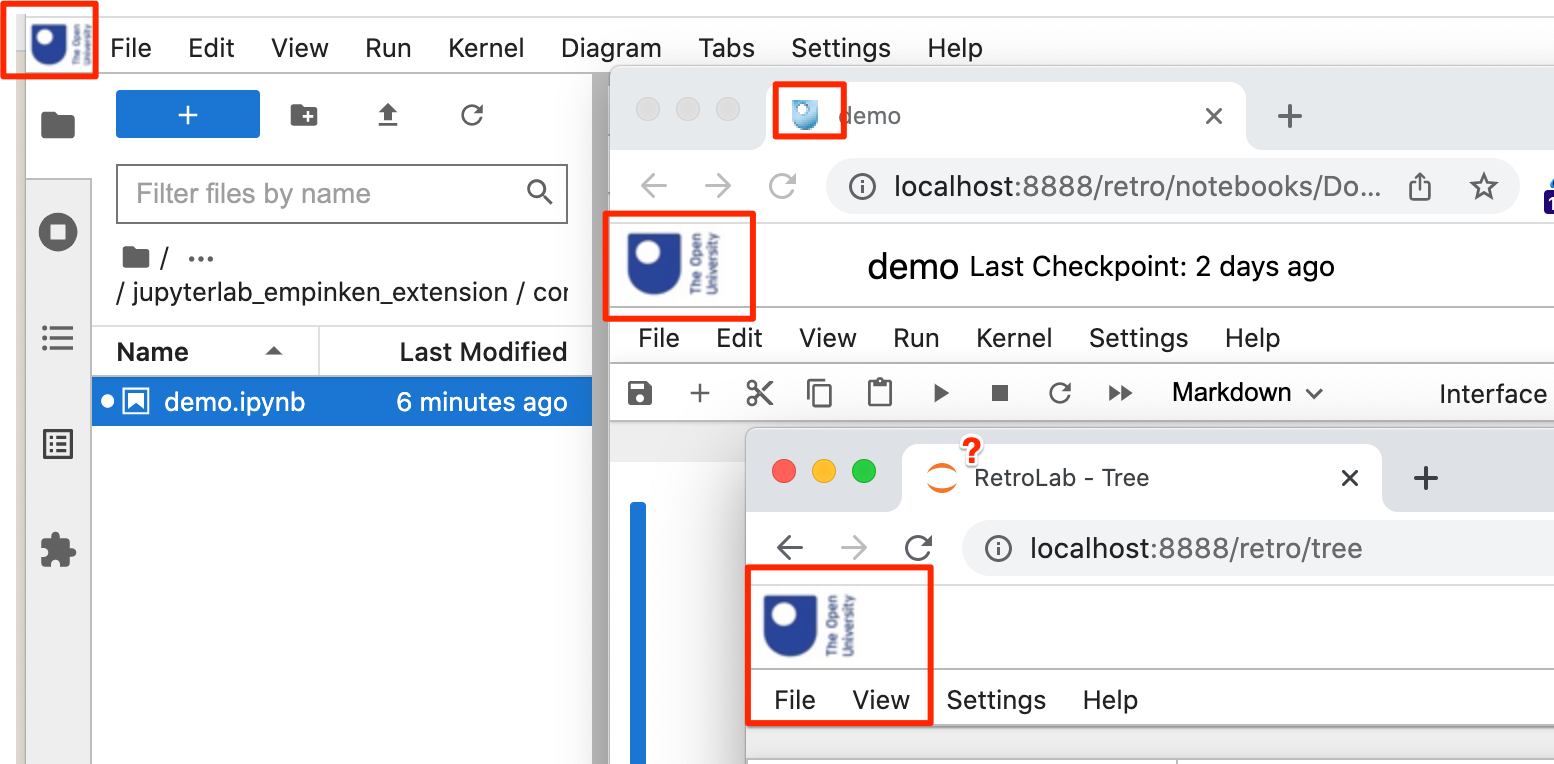Reload the demo notebook page

(782, 185)
